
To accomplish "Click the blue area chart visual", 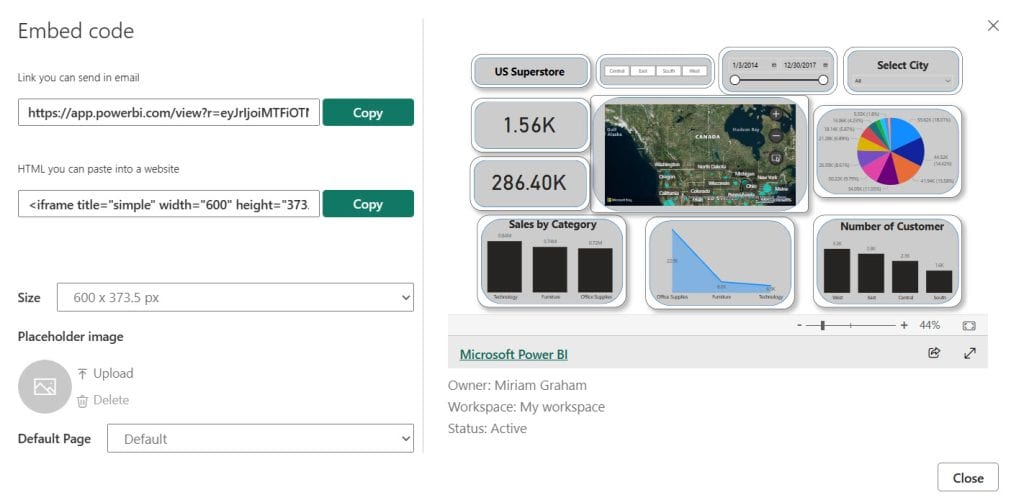I will coord(720,262).
